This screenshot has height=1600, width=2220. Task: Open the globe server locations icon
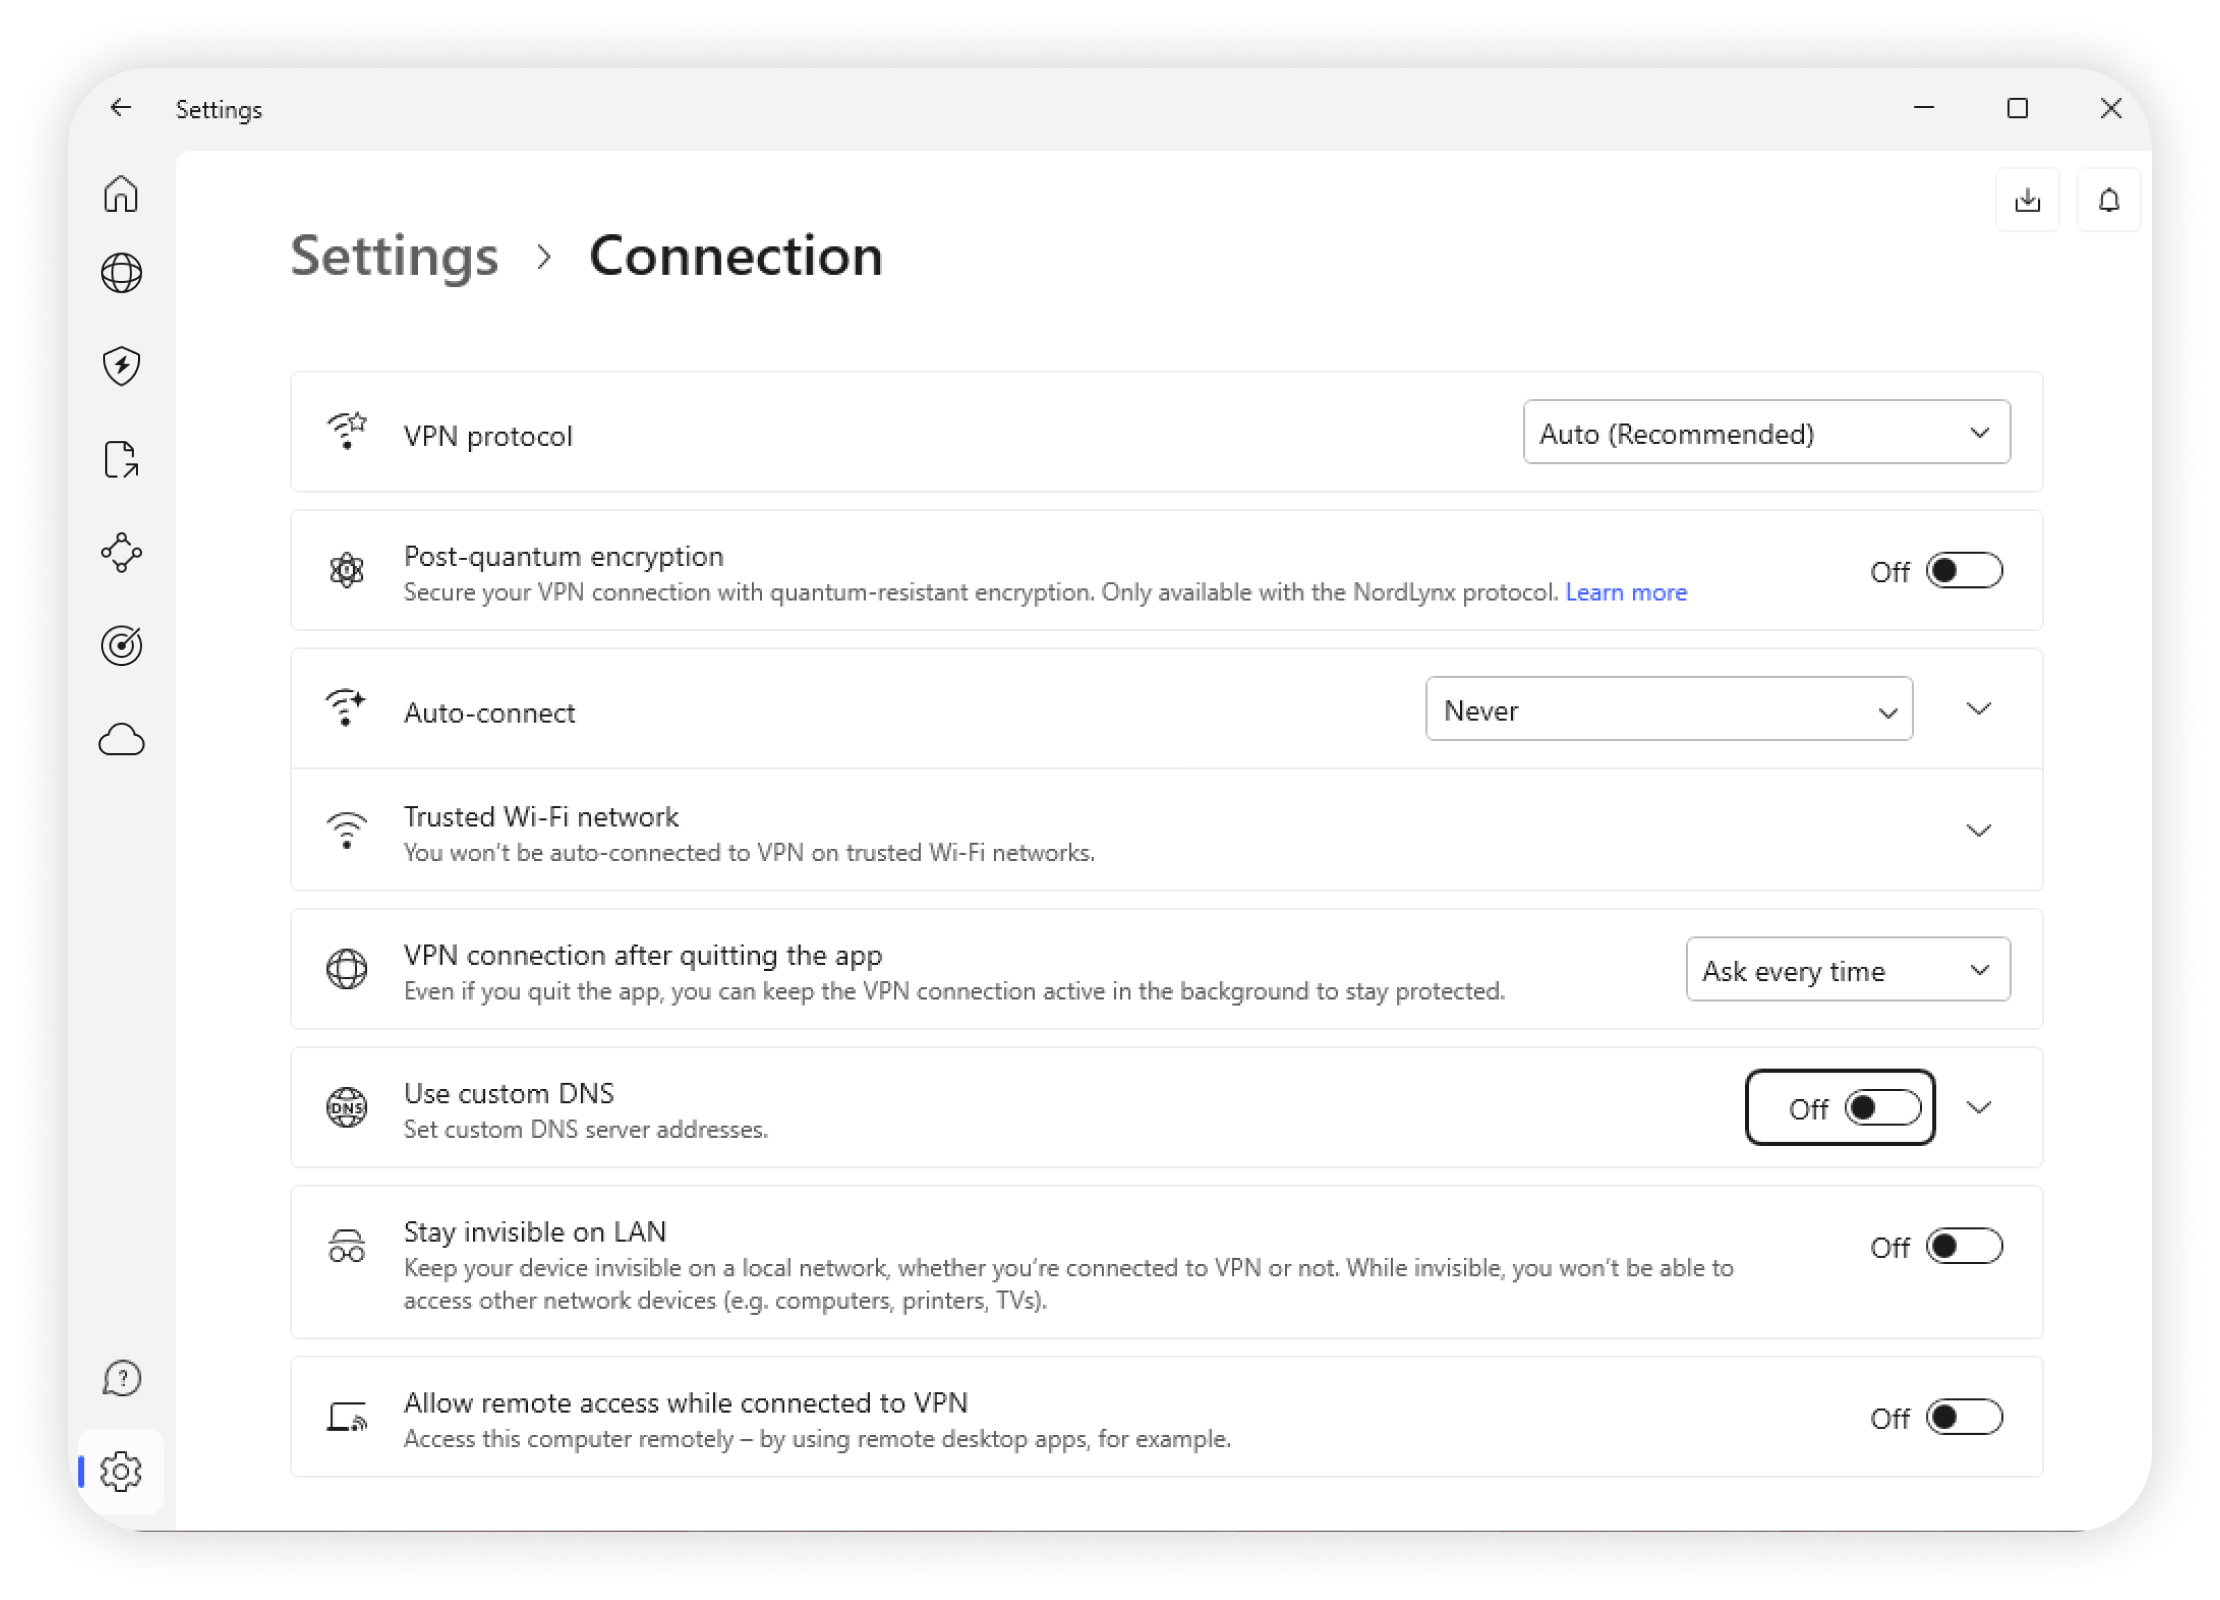[x=121, y=273]
